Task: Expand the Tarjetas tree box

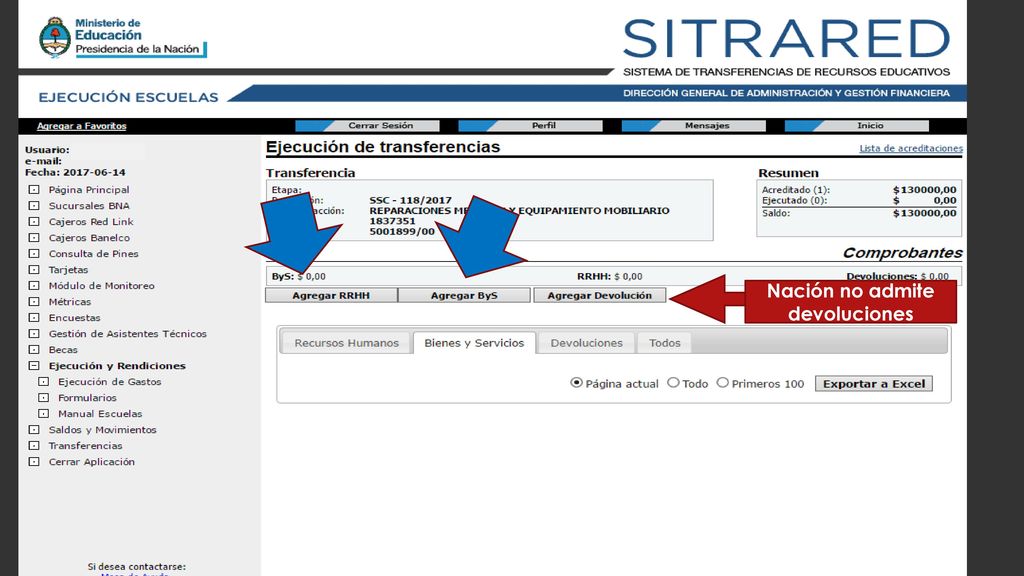Action: pyautogui.click(x=34, y=270)
